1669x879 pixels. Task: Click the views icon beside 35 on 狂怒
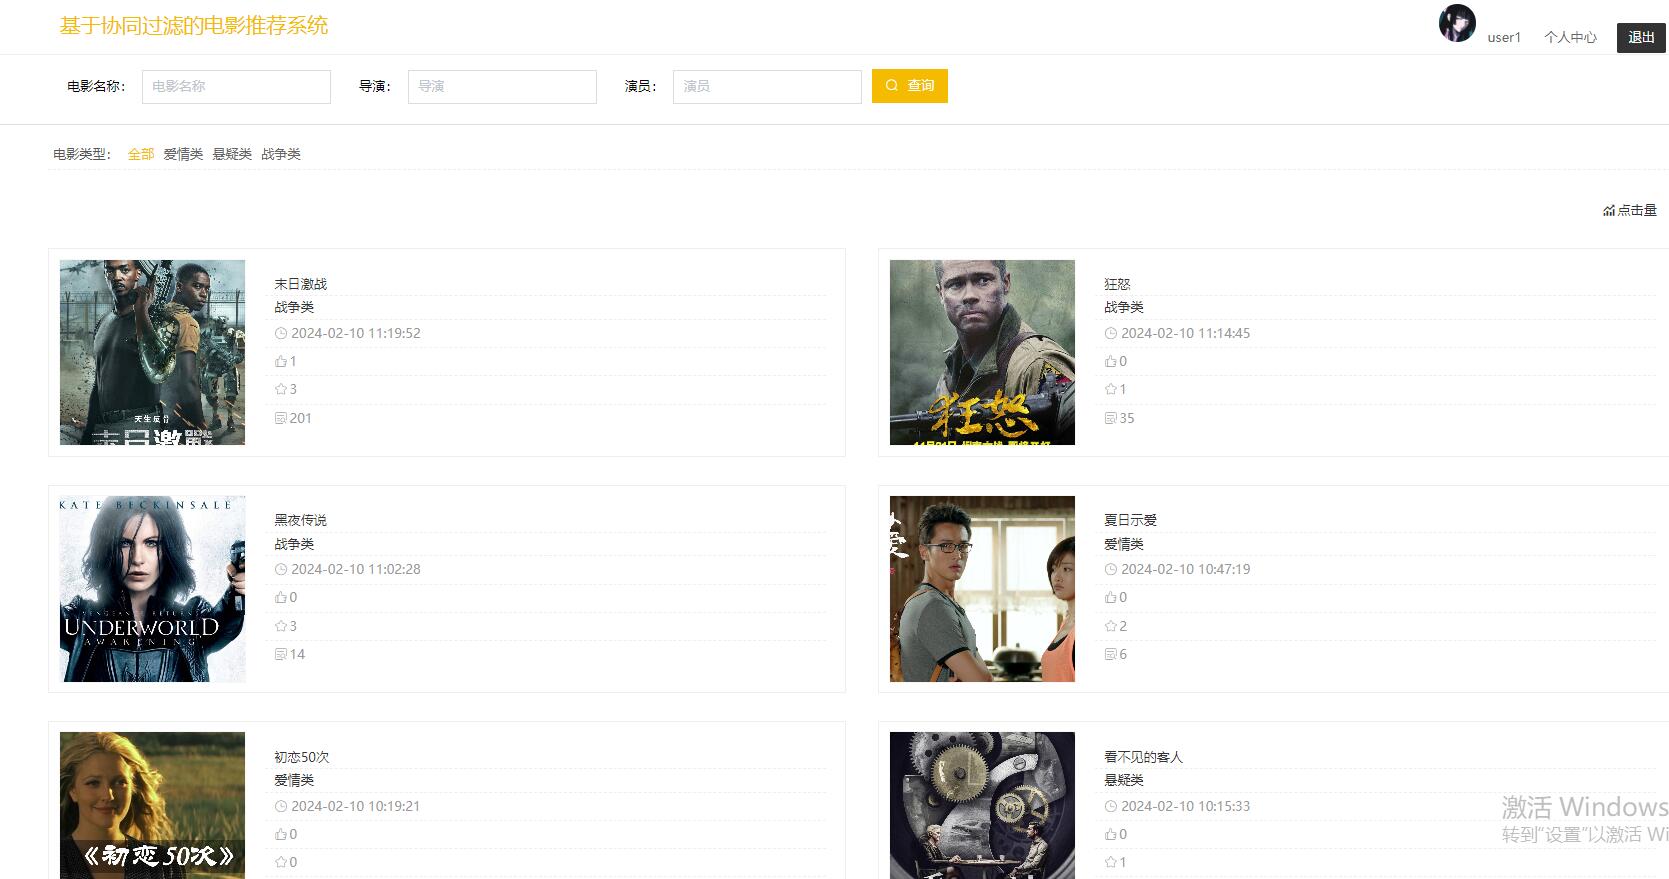pyautogui.click(x=1110, y=418)
